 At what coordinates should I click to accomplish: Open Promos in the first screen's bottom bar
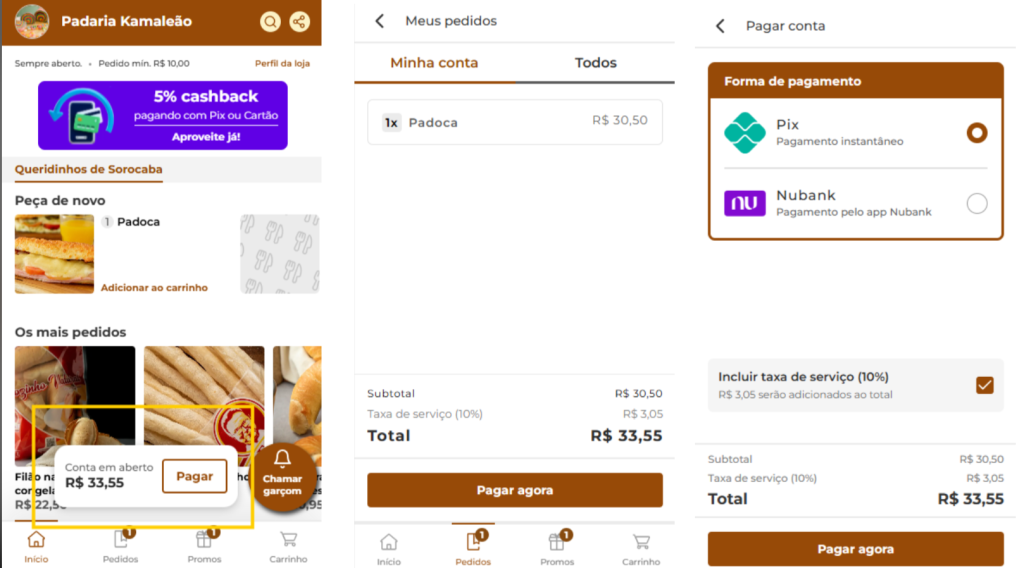[x=204, y=546]
